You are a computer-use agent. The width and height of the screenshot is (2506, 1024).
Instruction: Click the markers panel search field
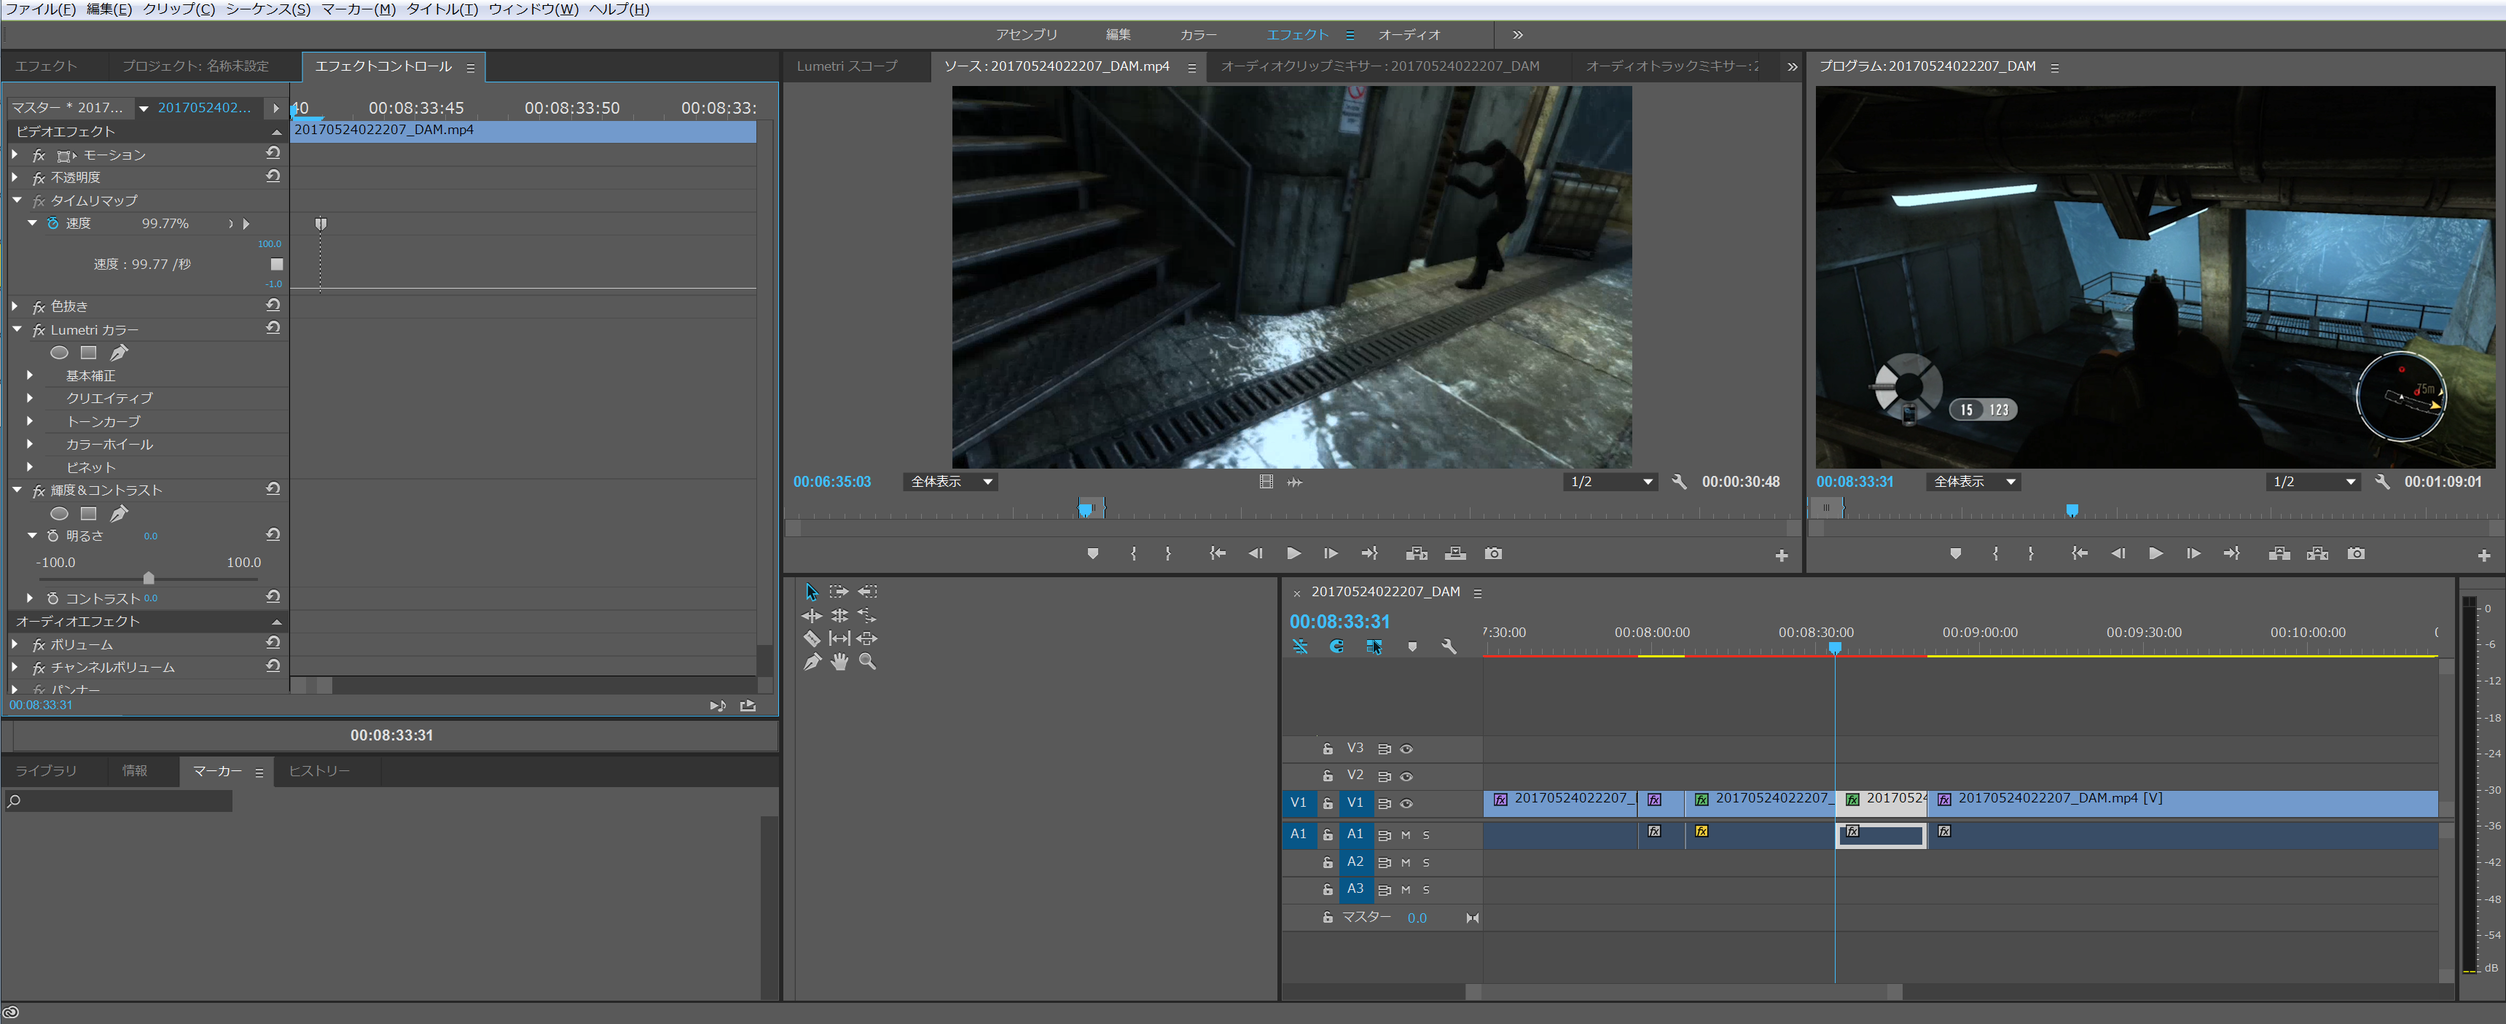tap(118, 801)
